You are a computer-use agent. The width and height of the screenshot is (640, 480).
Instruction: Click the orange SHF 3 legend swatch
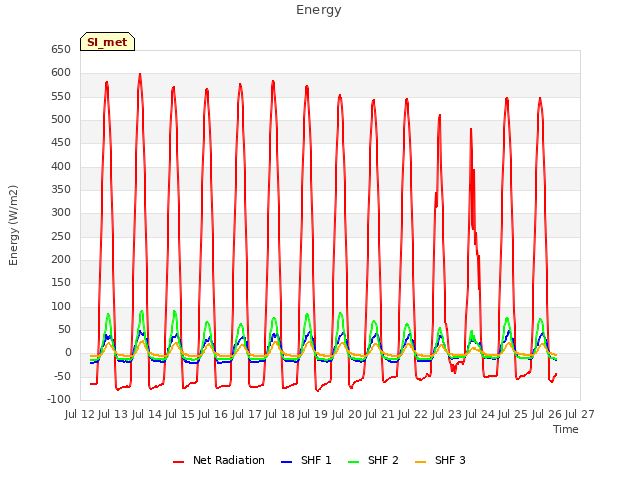click(420, 462)
